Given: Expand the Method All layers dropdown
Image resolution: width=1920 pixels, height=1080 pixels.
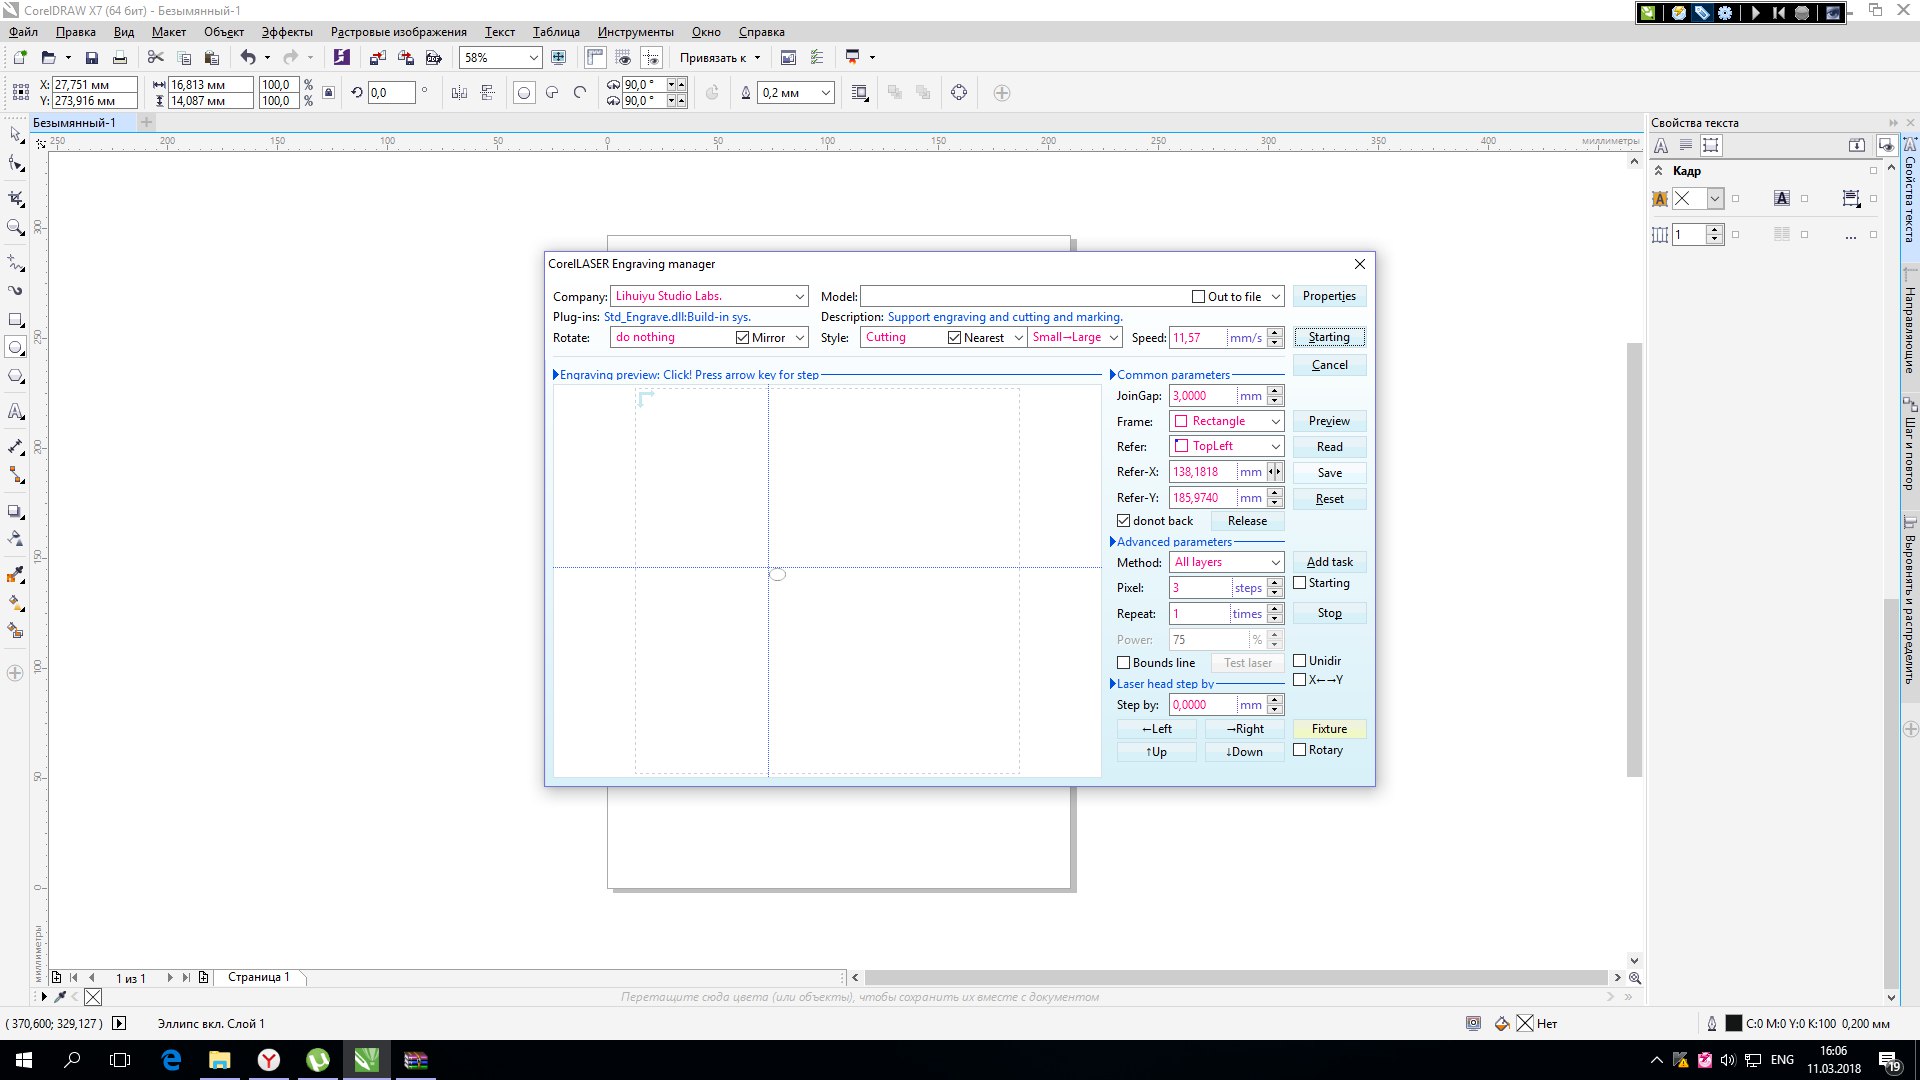Looking at the screenshot, I should tap(1275, 563).
